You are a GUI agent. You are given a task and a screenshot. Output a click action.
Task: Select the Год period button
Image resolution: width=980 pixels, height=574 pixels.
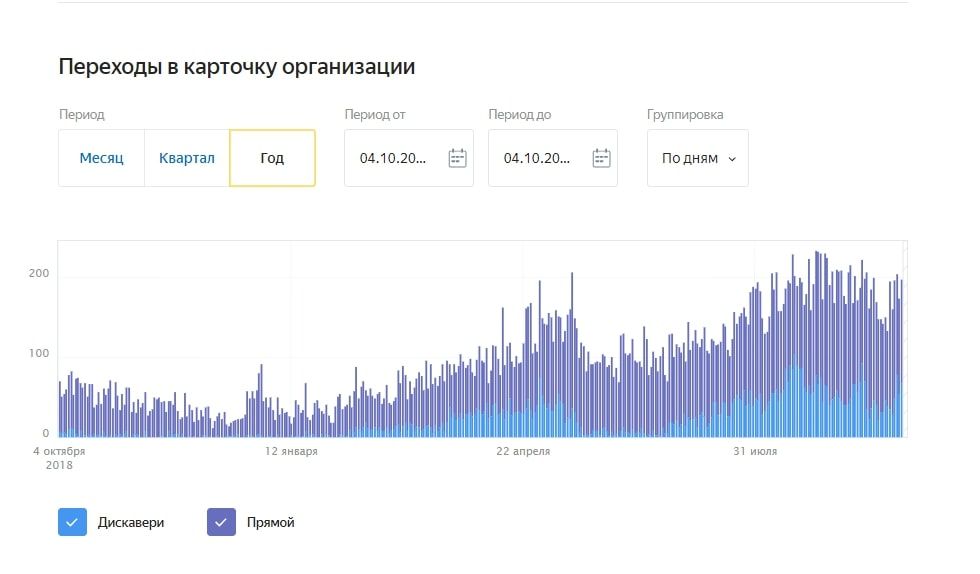(272, 158)
